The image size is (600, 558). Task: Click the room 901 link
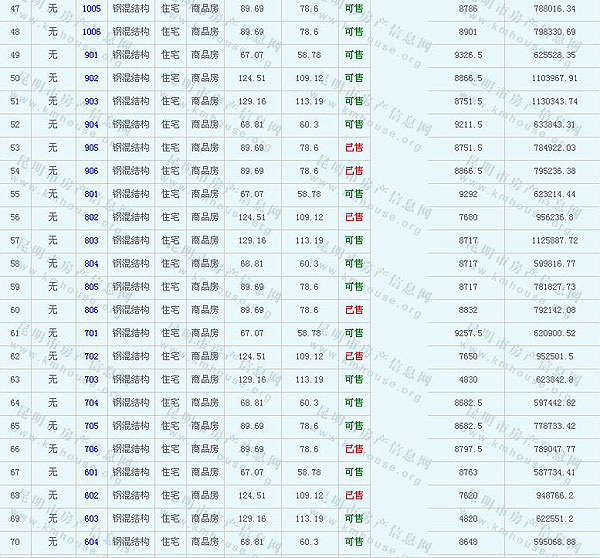[x=91, y=55]
